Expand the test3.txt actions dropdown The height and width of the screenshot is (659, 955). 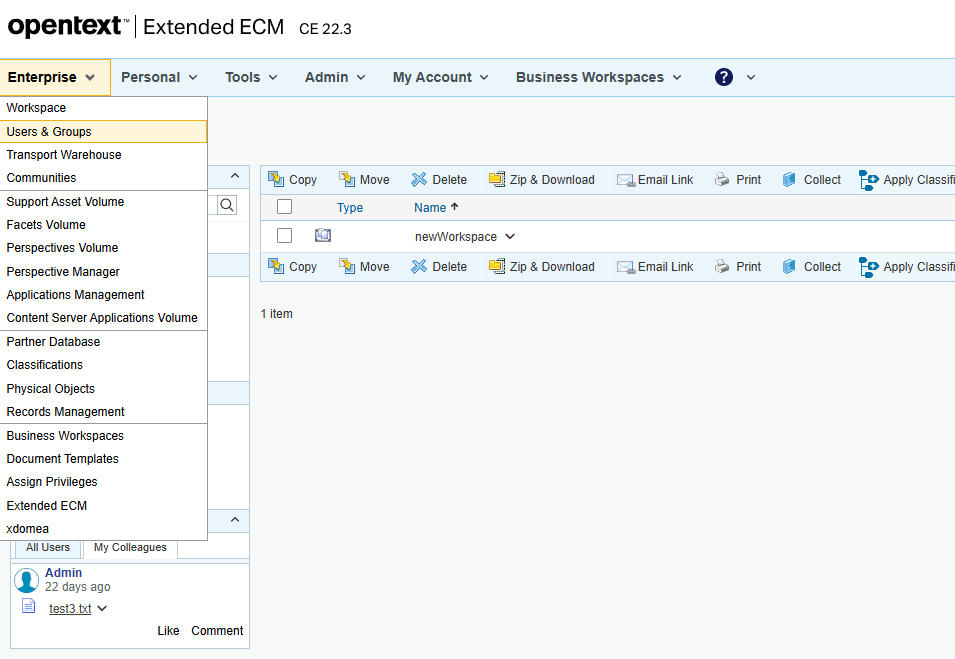click(102, 609)
